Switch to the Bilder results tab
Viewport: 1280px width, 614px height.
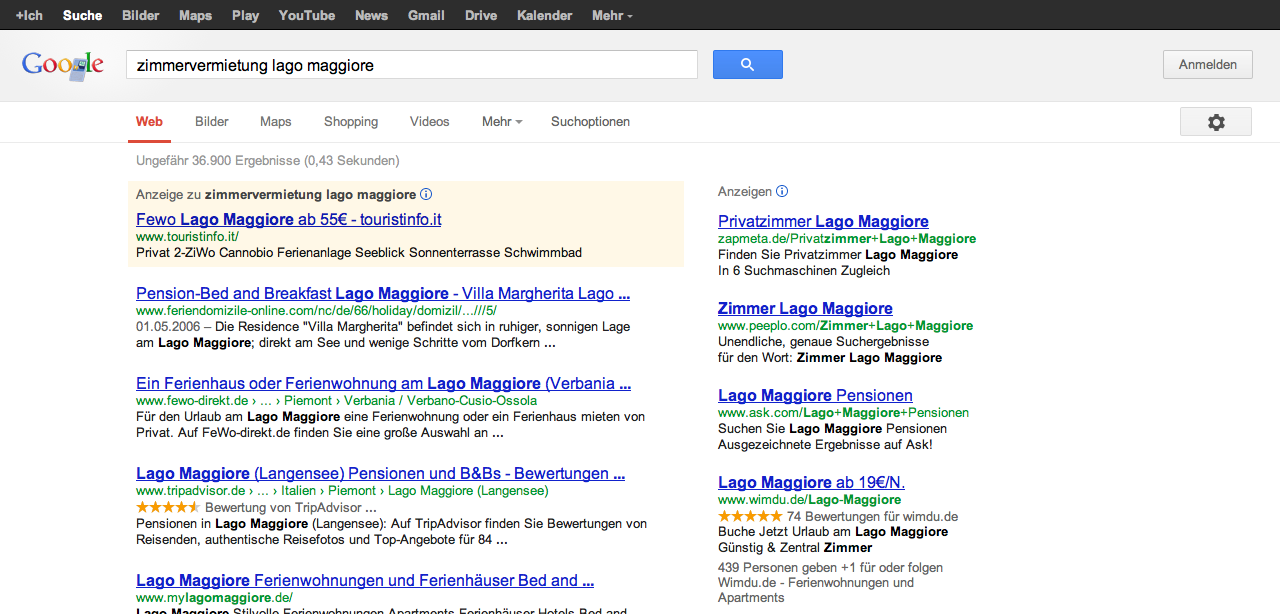(212, 122)
